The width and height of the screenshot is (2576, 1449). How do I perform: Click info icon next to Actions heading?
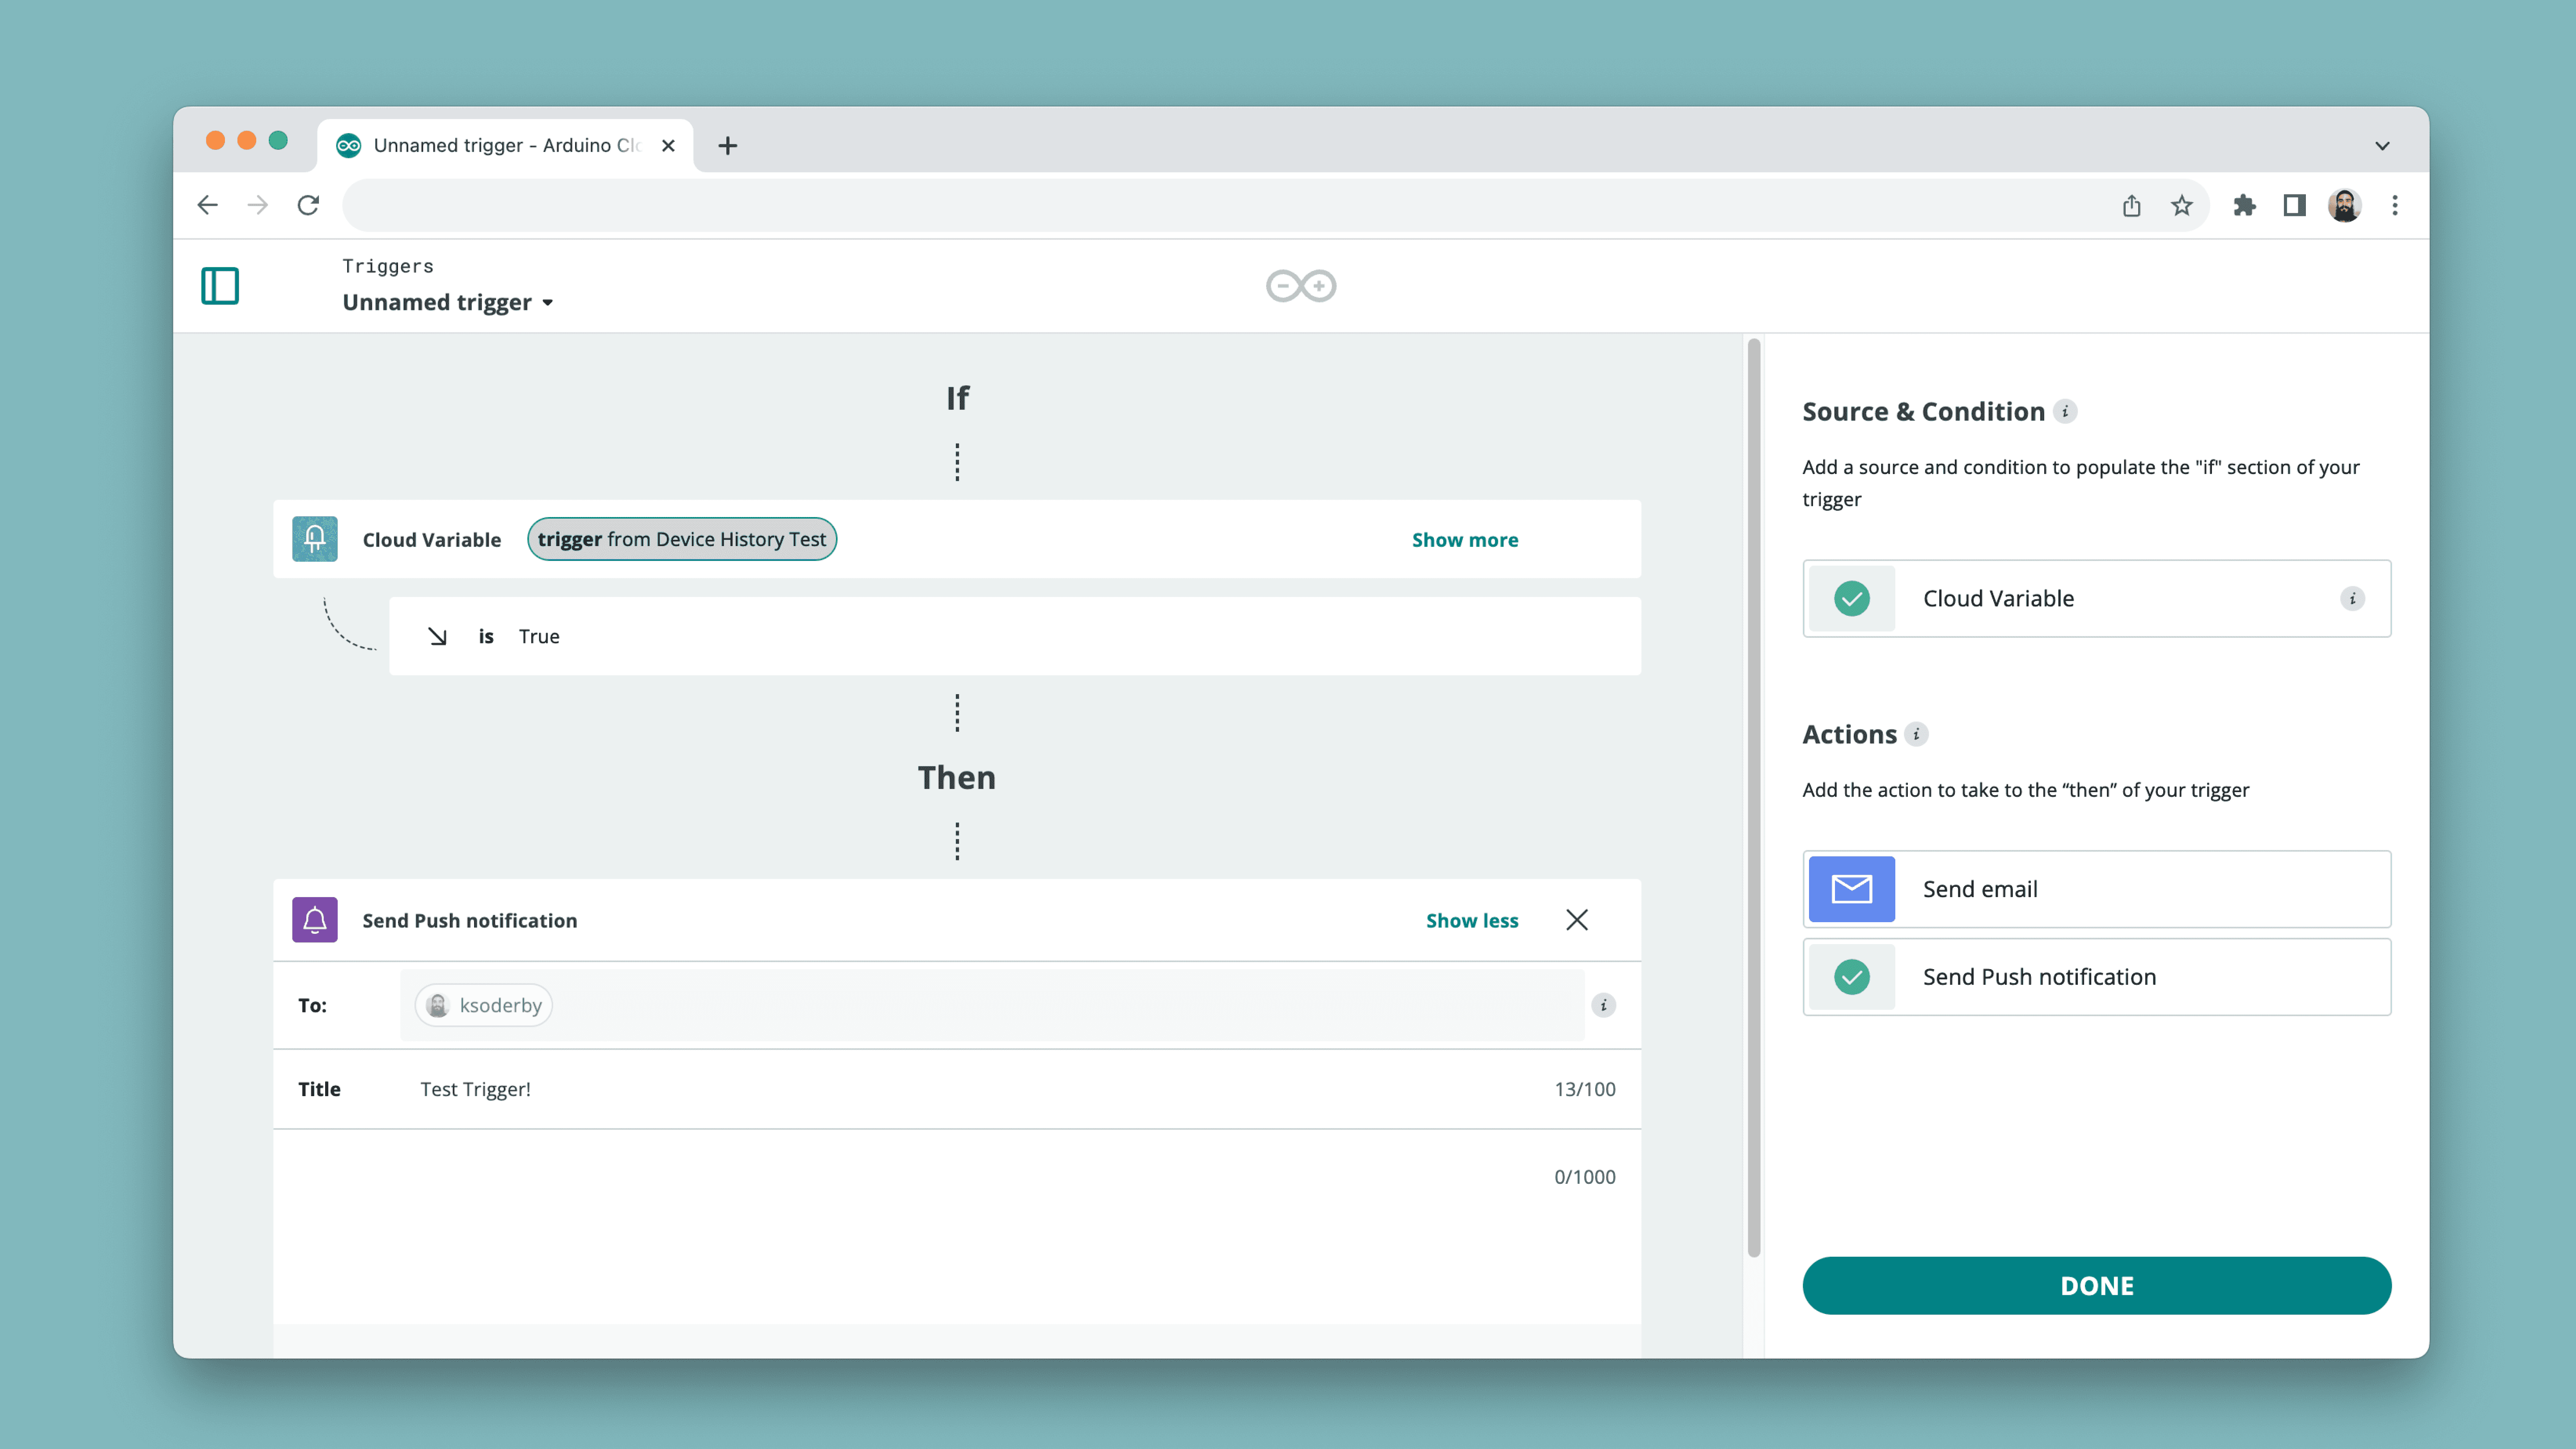point(1916,734)
